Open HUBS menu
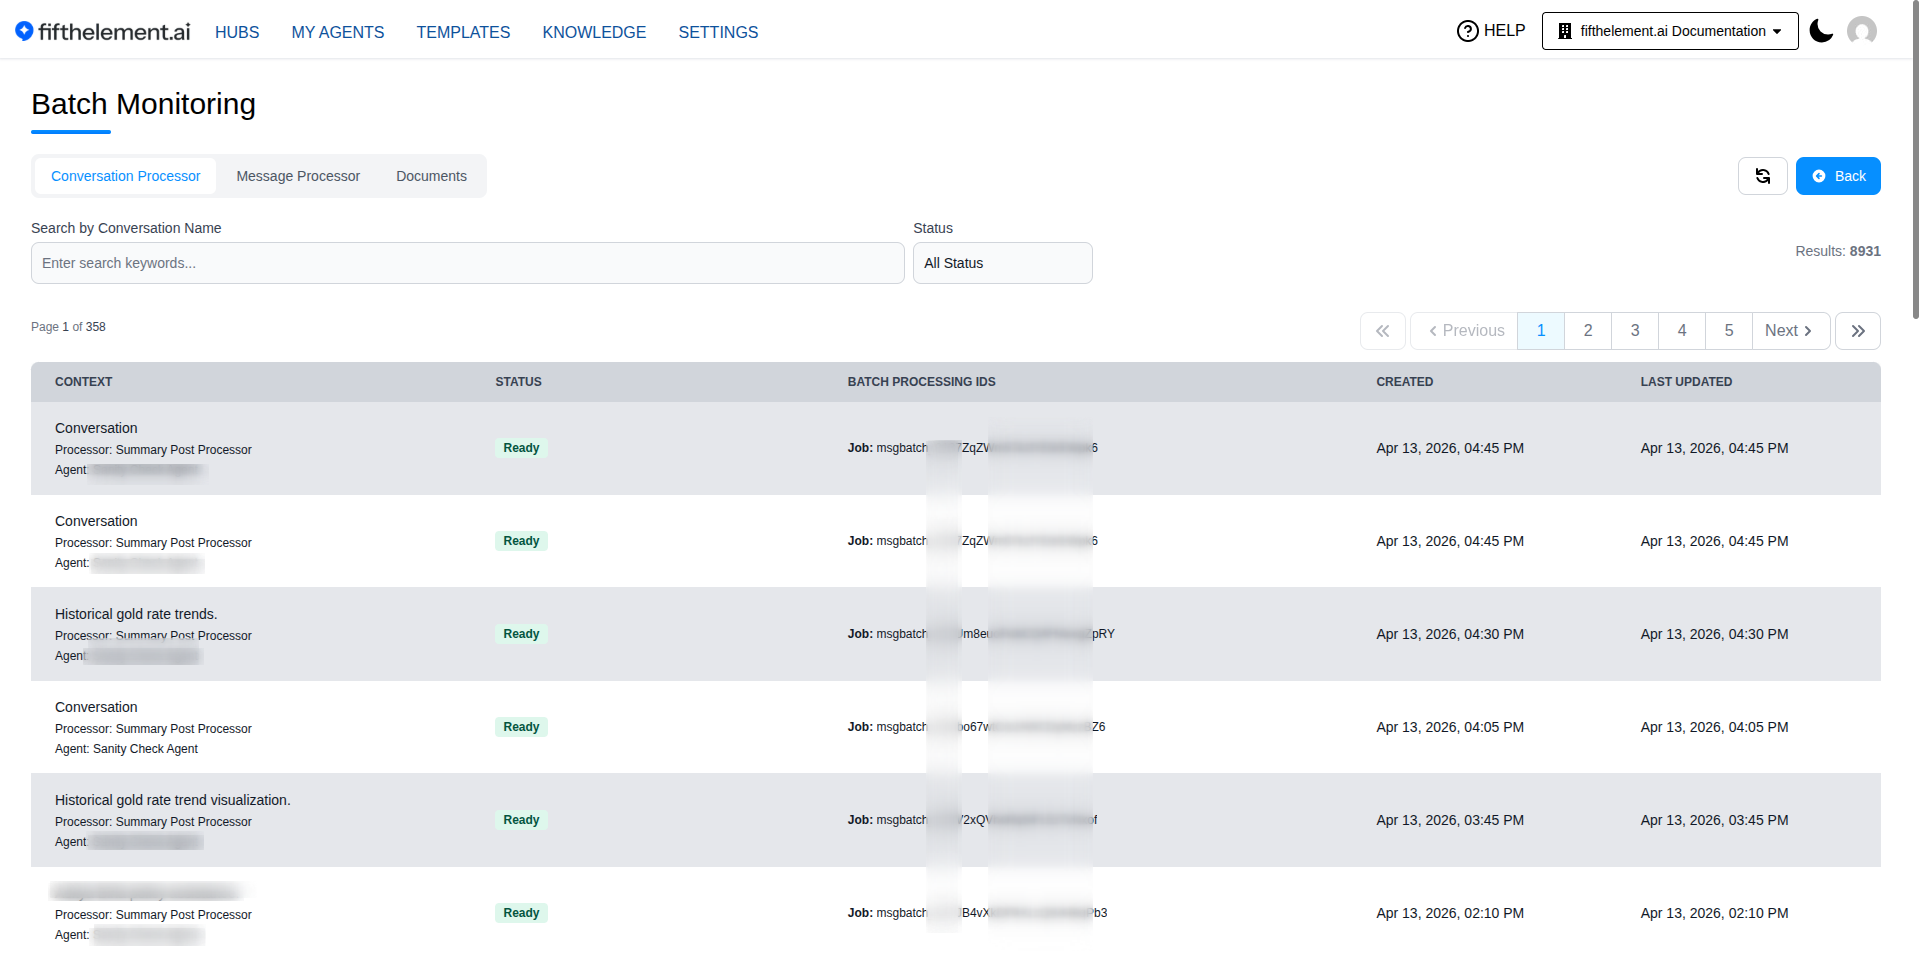Screen dimensions: 1919x959 coord(237,32)
